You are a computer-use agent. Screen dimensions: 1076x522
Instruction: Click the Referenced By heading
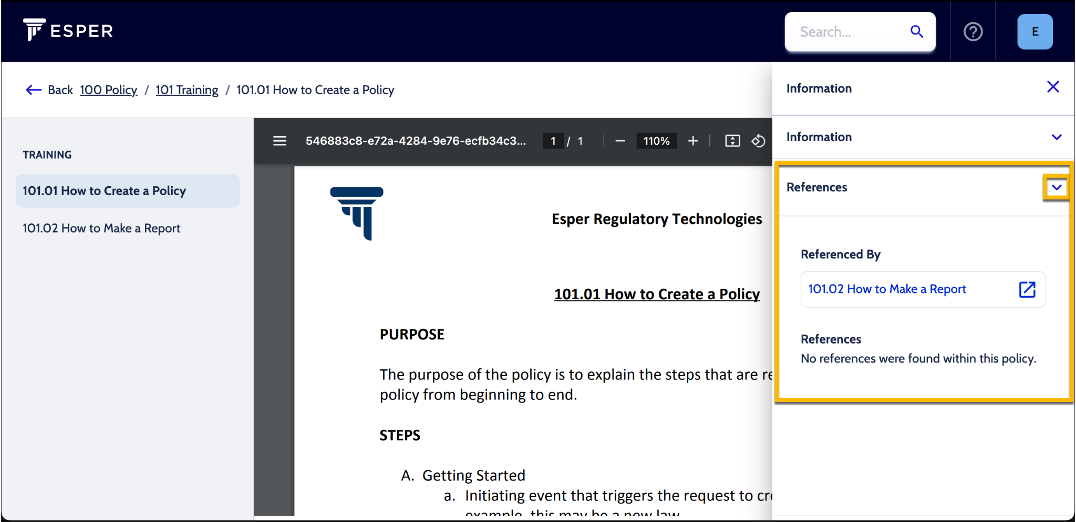841,254
